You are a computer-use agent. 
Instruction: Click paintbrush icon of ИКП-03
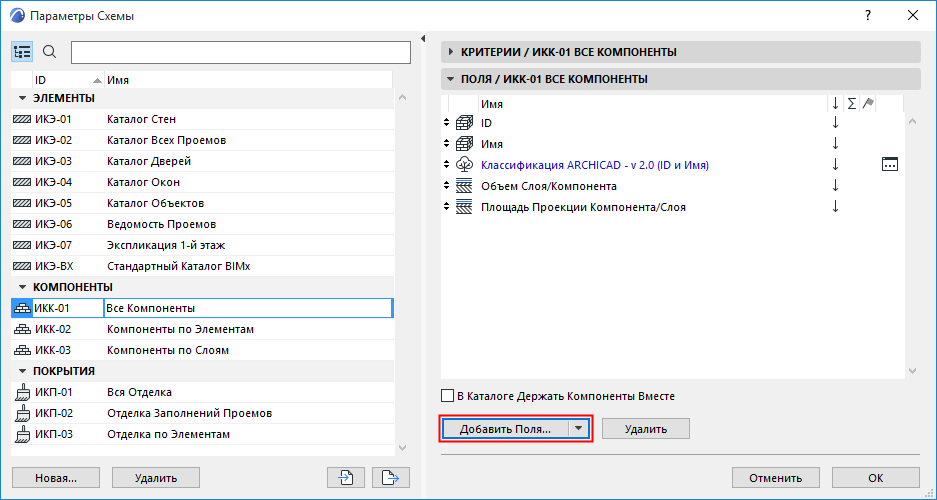(x=22, y=434)
